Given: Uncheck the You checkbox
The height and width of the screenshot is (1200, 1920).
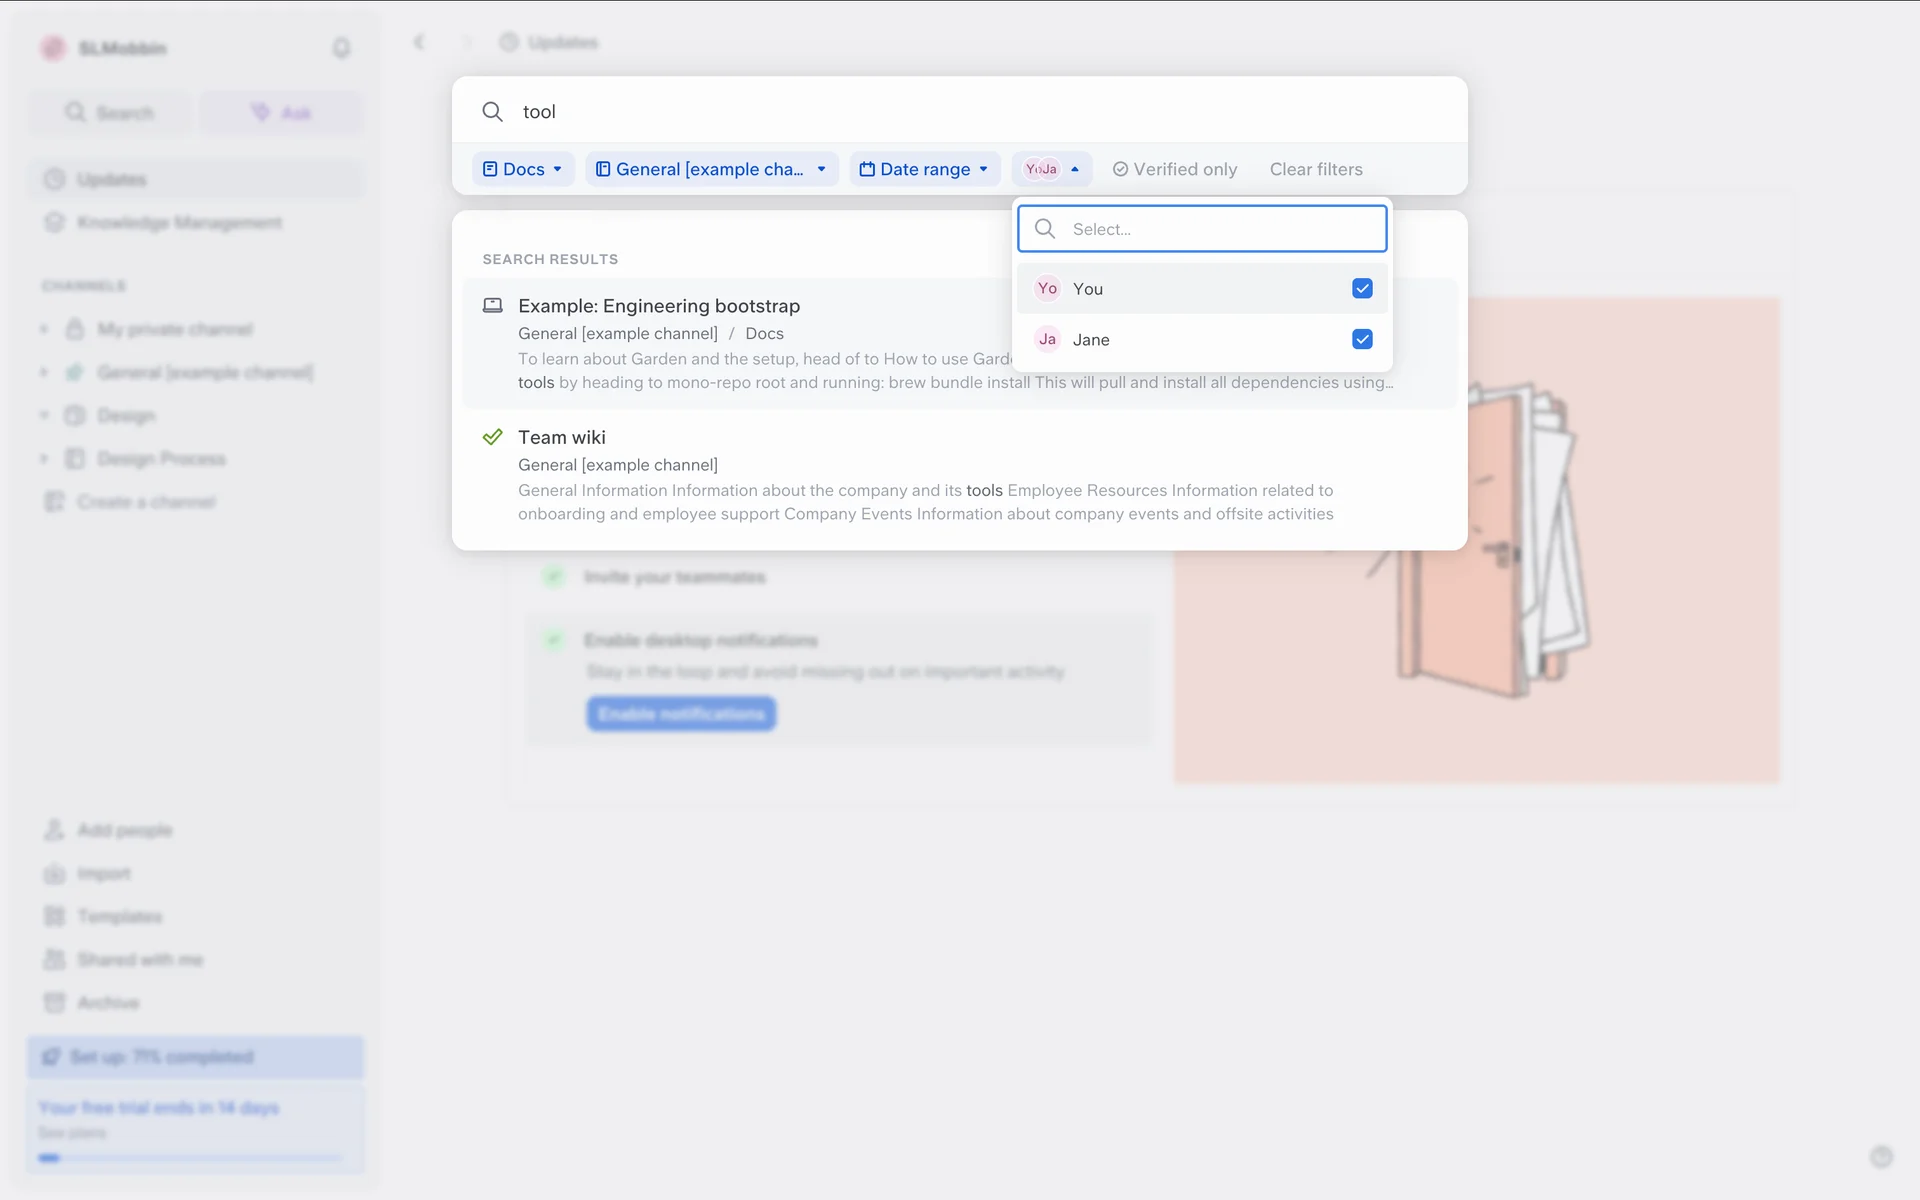Looking at the screenshot, I should (1362, 289).
